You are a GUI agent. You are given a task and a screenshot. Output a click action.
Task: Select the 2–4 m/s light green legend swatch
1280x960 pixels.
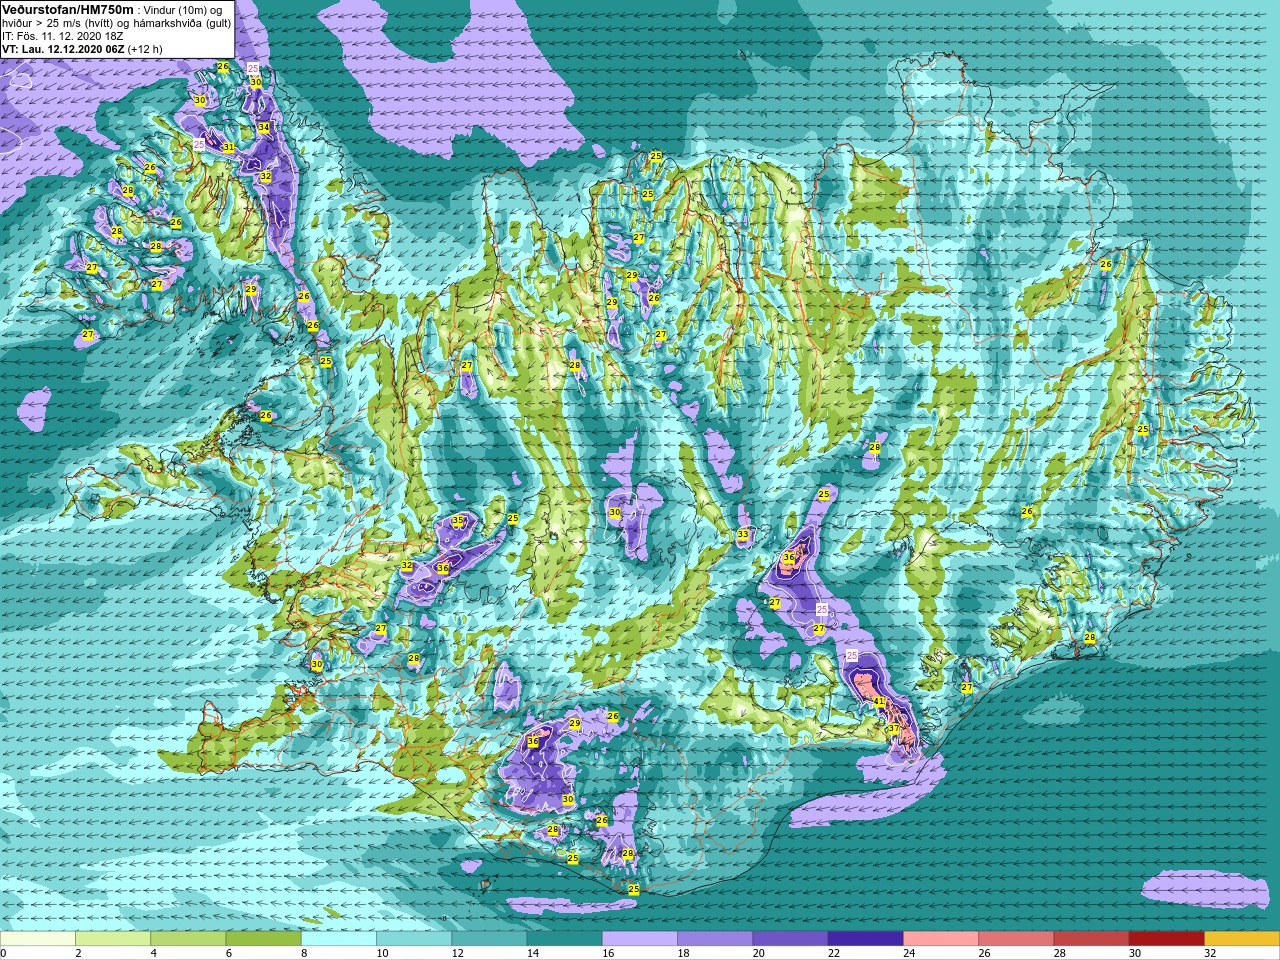coord(113,939)
